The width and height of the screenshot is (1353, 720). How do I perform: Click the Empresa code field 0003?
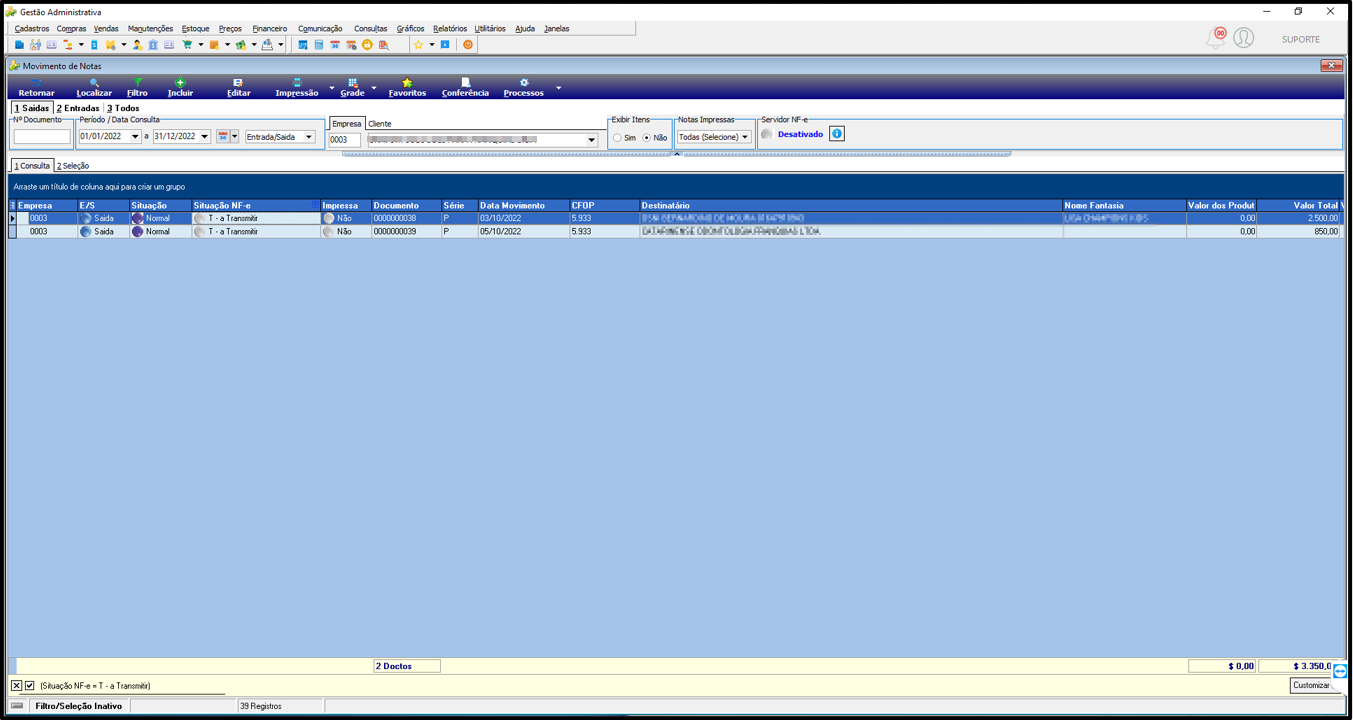point(345,141)
